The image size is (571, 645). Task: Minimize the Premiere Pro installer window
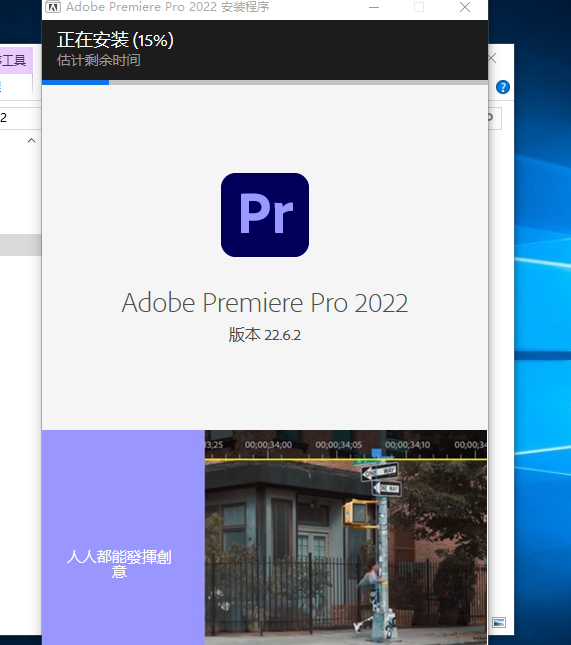click(x=374, y=7)
